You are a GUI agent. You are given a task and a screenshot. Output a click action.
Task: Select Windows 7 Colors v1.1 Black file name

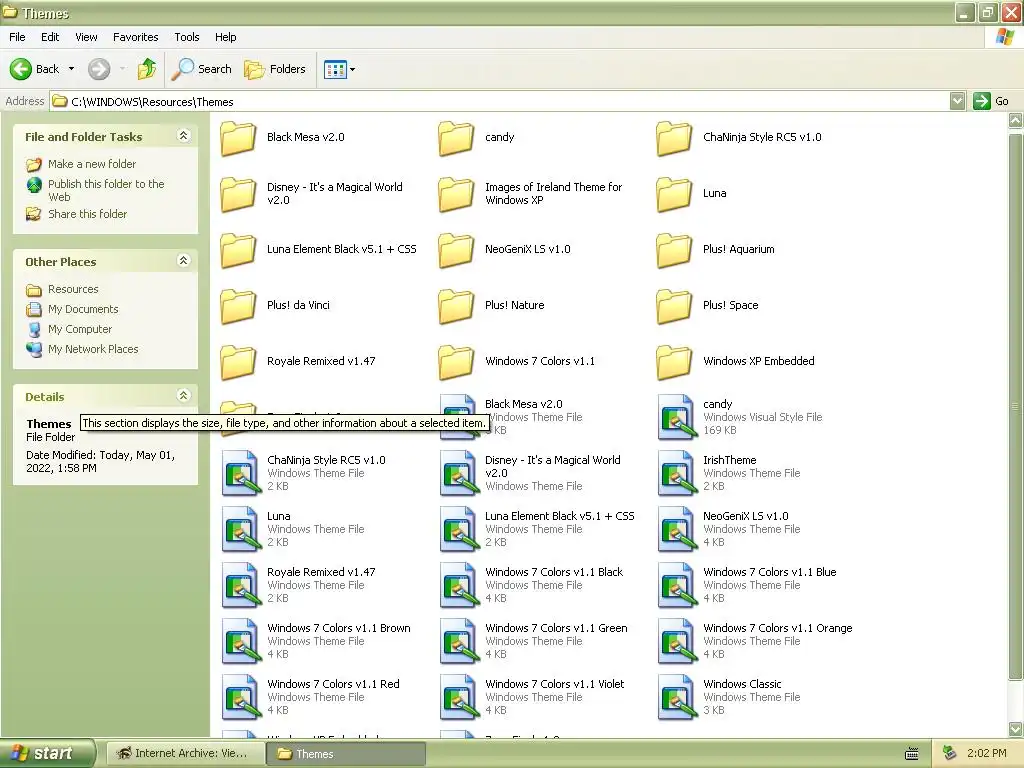point(554,571)
